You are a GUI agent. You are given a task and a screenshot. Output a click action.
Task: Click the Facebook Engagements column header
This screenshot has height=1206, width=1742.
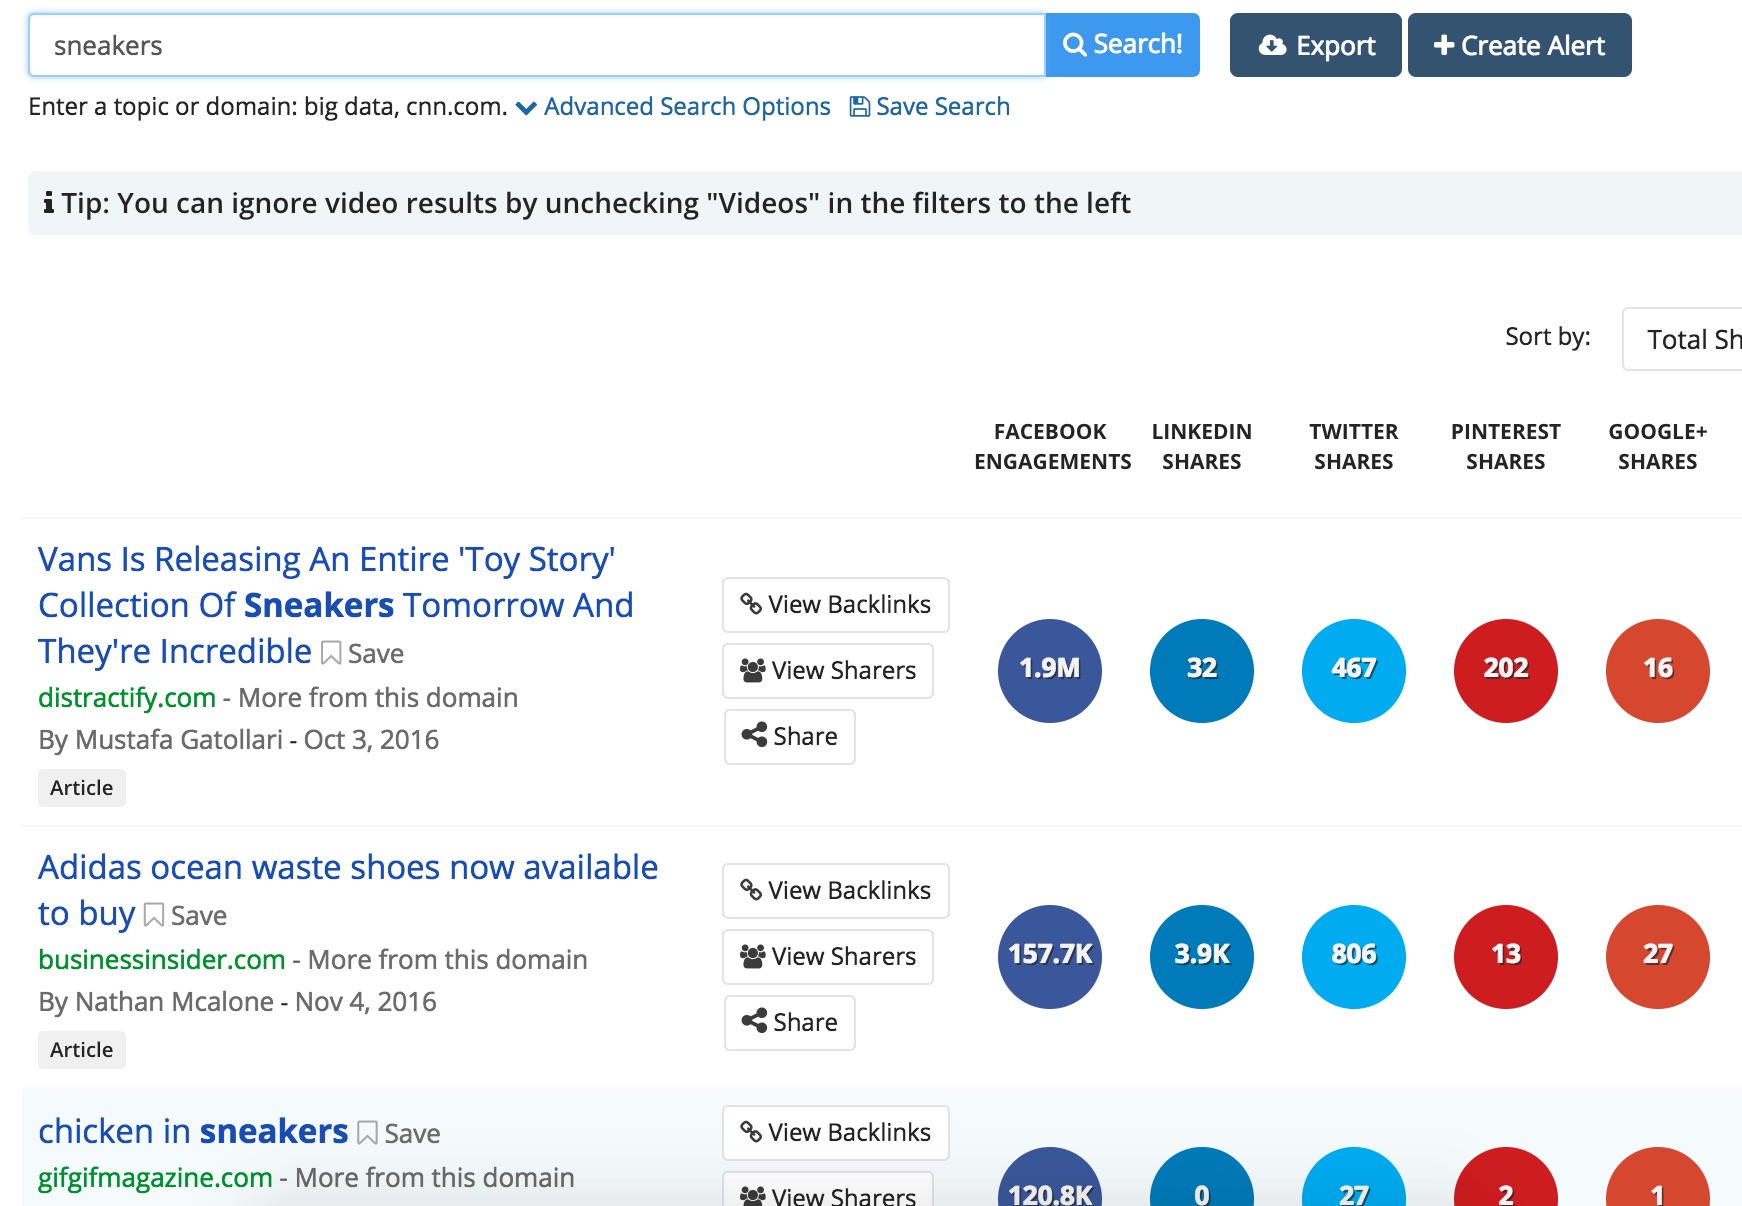click(x=1052, y=447)
